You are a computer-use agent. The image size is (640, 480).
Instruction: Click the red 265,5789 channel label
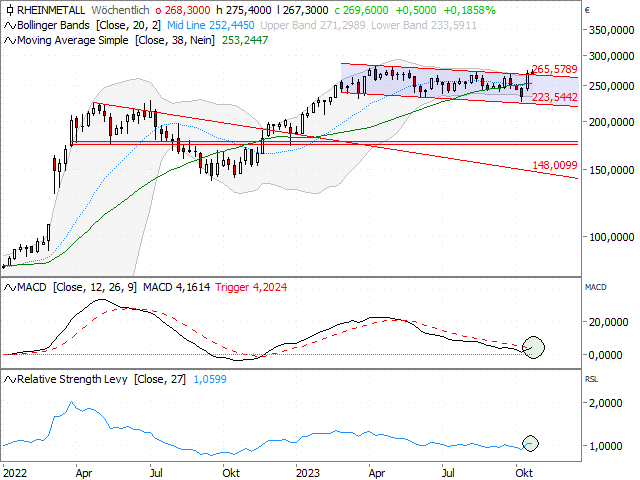point(555,69)
